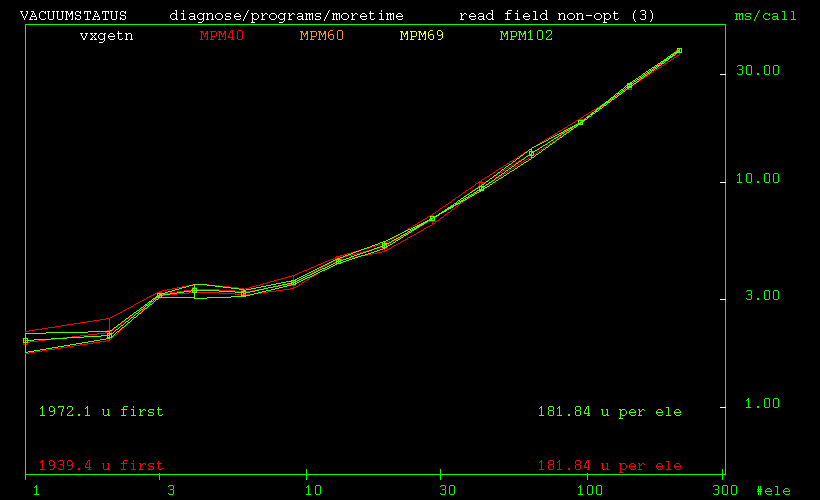Click the 'read field non-opt (3)' label
Screen dimensions: 820x500
(x=556, y=16)
